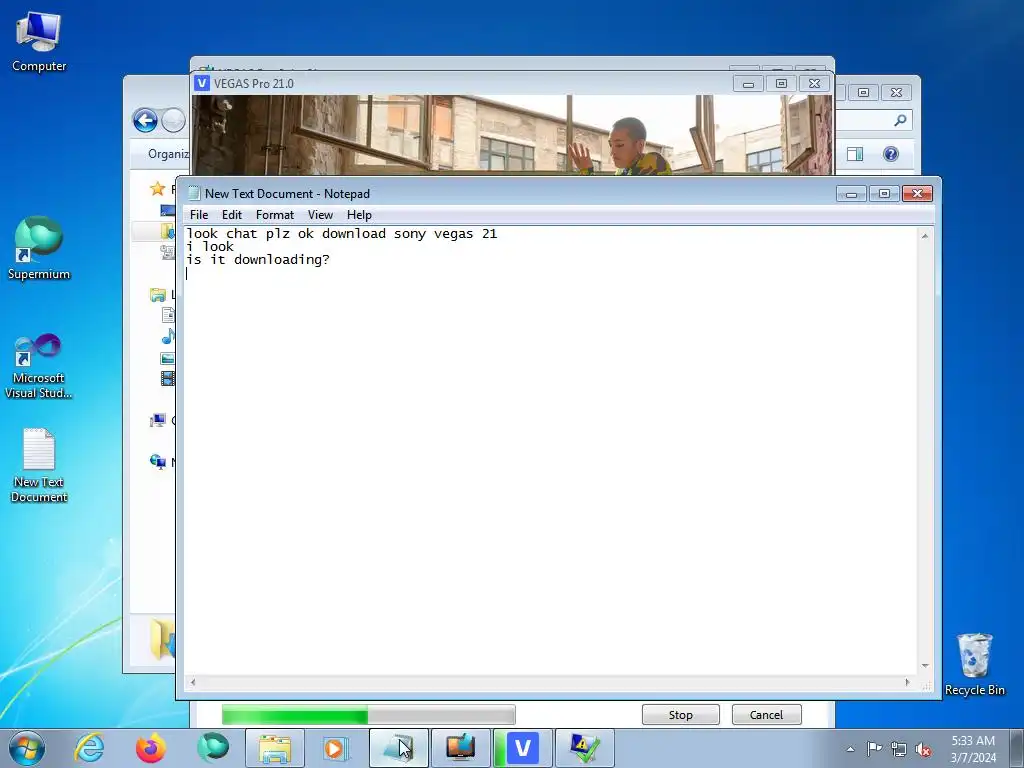Open the Microsoft Visual Studio shortcut
Image resolution: width=1024 pixels, height=768 pixels.
pos(39,366)
